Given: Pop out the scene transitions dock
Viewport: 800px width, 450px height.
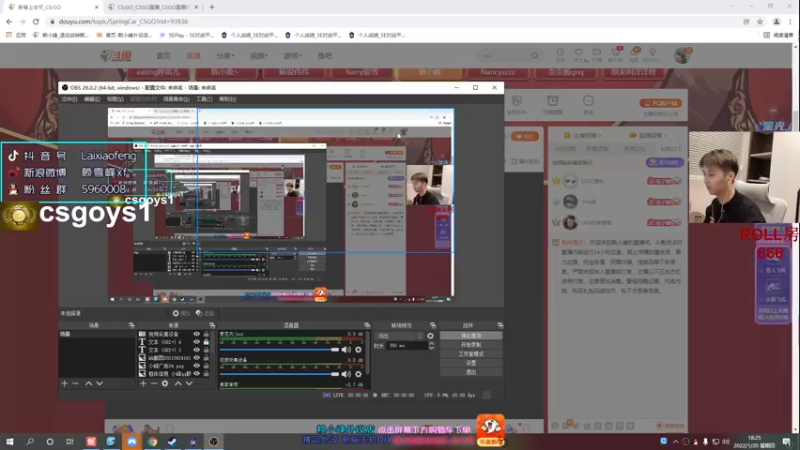Looking at the screenshot, I should click(433, 325).
